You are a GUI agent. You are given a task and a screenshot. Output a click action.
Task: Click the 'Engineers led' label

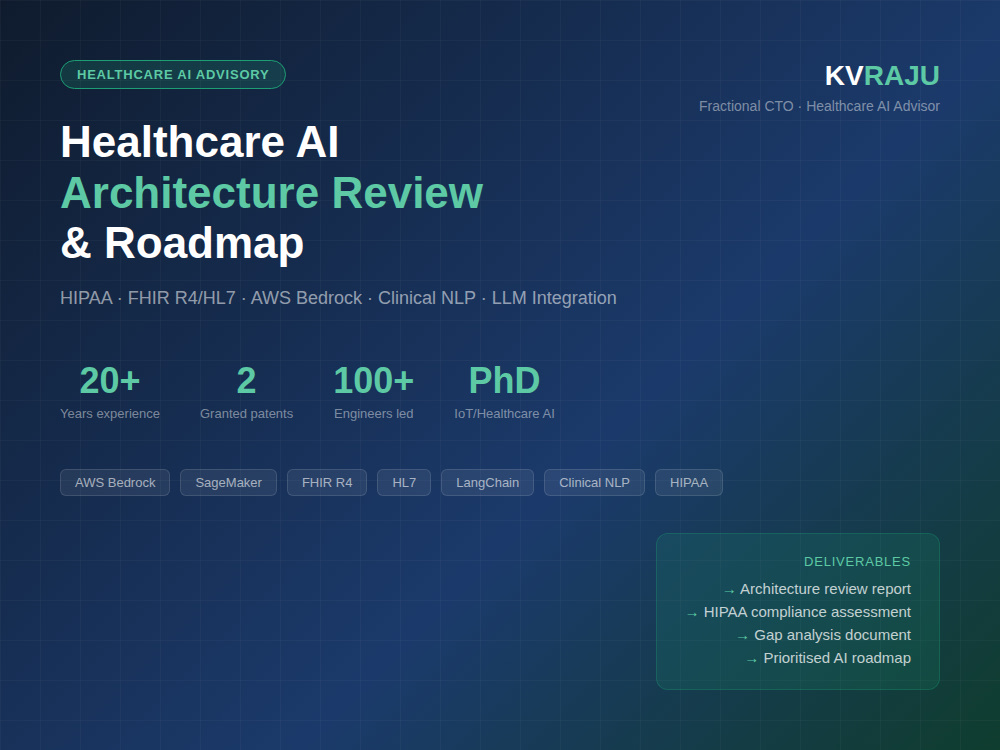(x=374, y=414)
